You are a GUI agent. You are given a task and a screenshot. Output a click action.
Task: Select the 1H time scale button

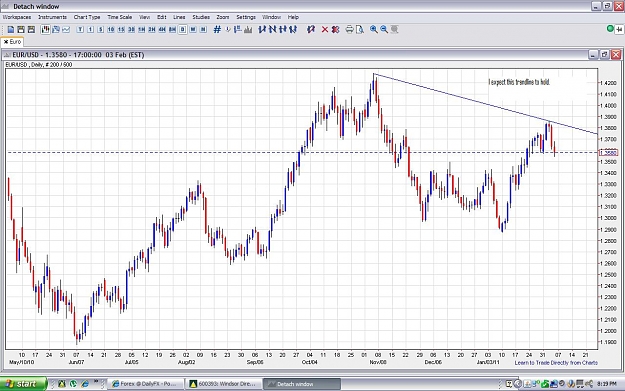click(x=142, y=29)
